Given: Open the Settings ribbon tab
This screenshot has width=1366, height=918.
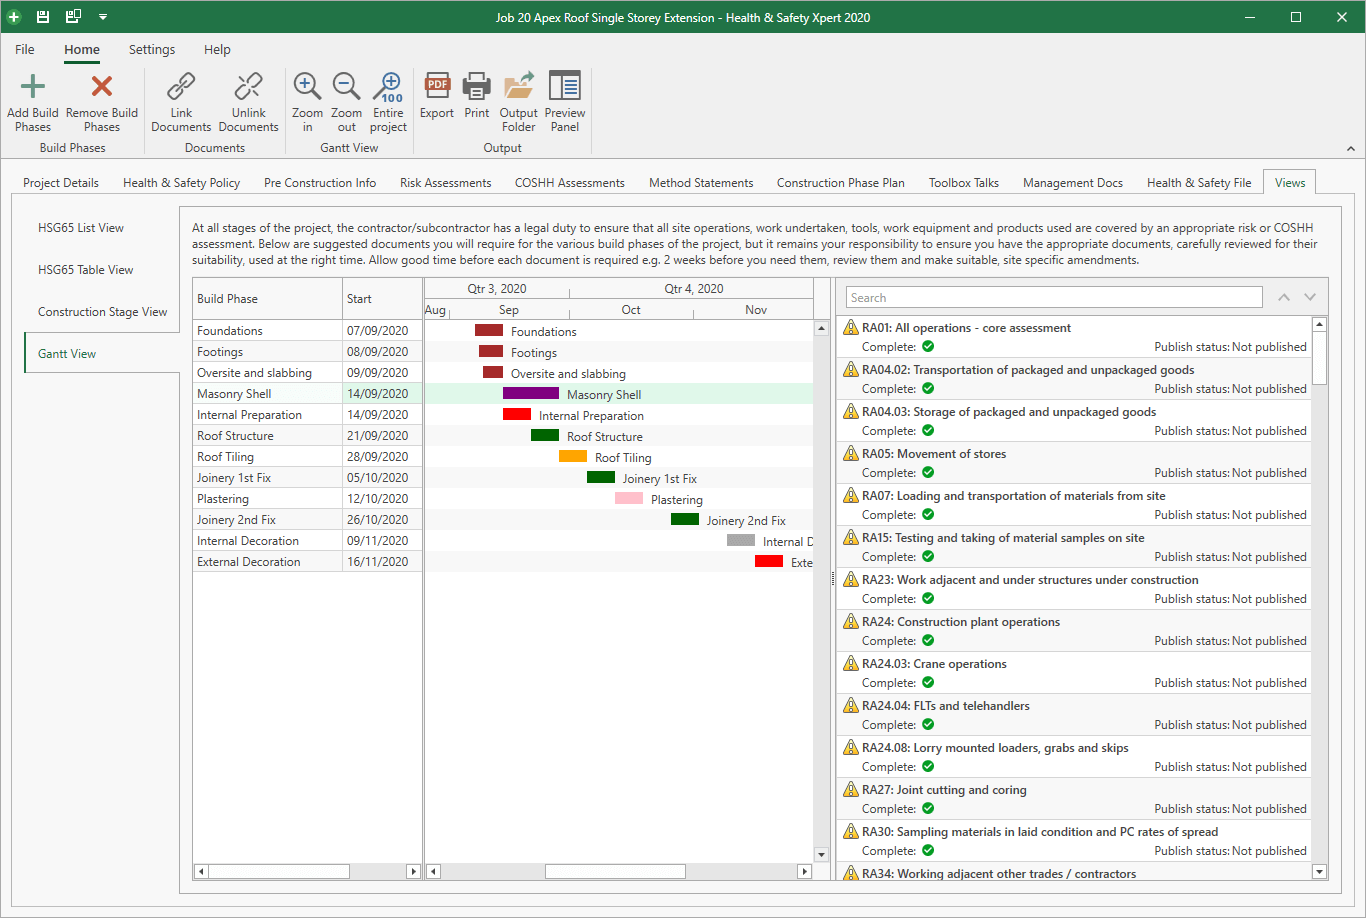Looking at the screenshot, I should (152, 49).
